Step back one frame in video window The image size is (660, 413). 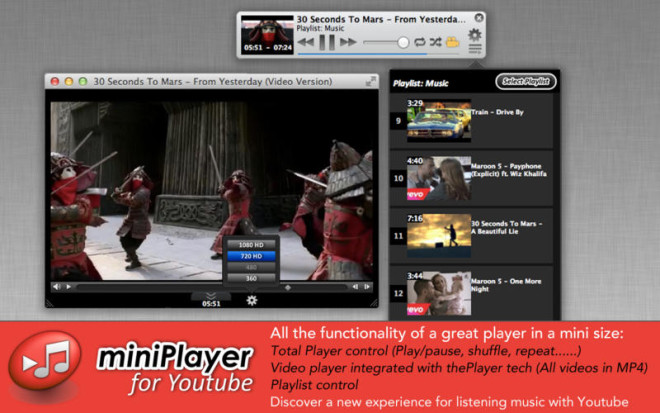pyautogui.click(x=355, y=287)
